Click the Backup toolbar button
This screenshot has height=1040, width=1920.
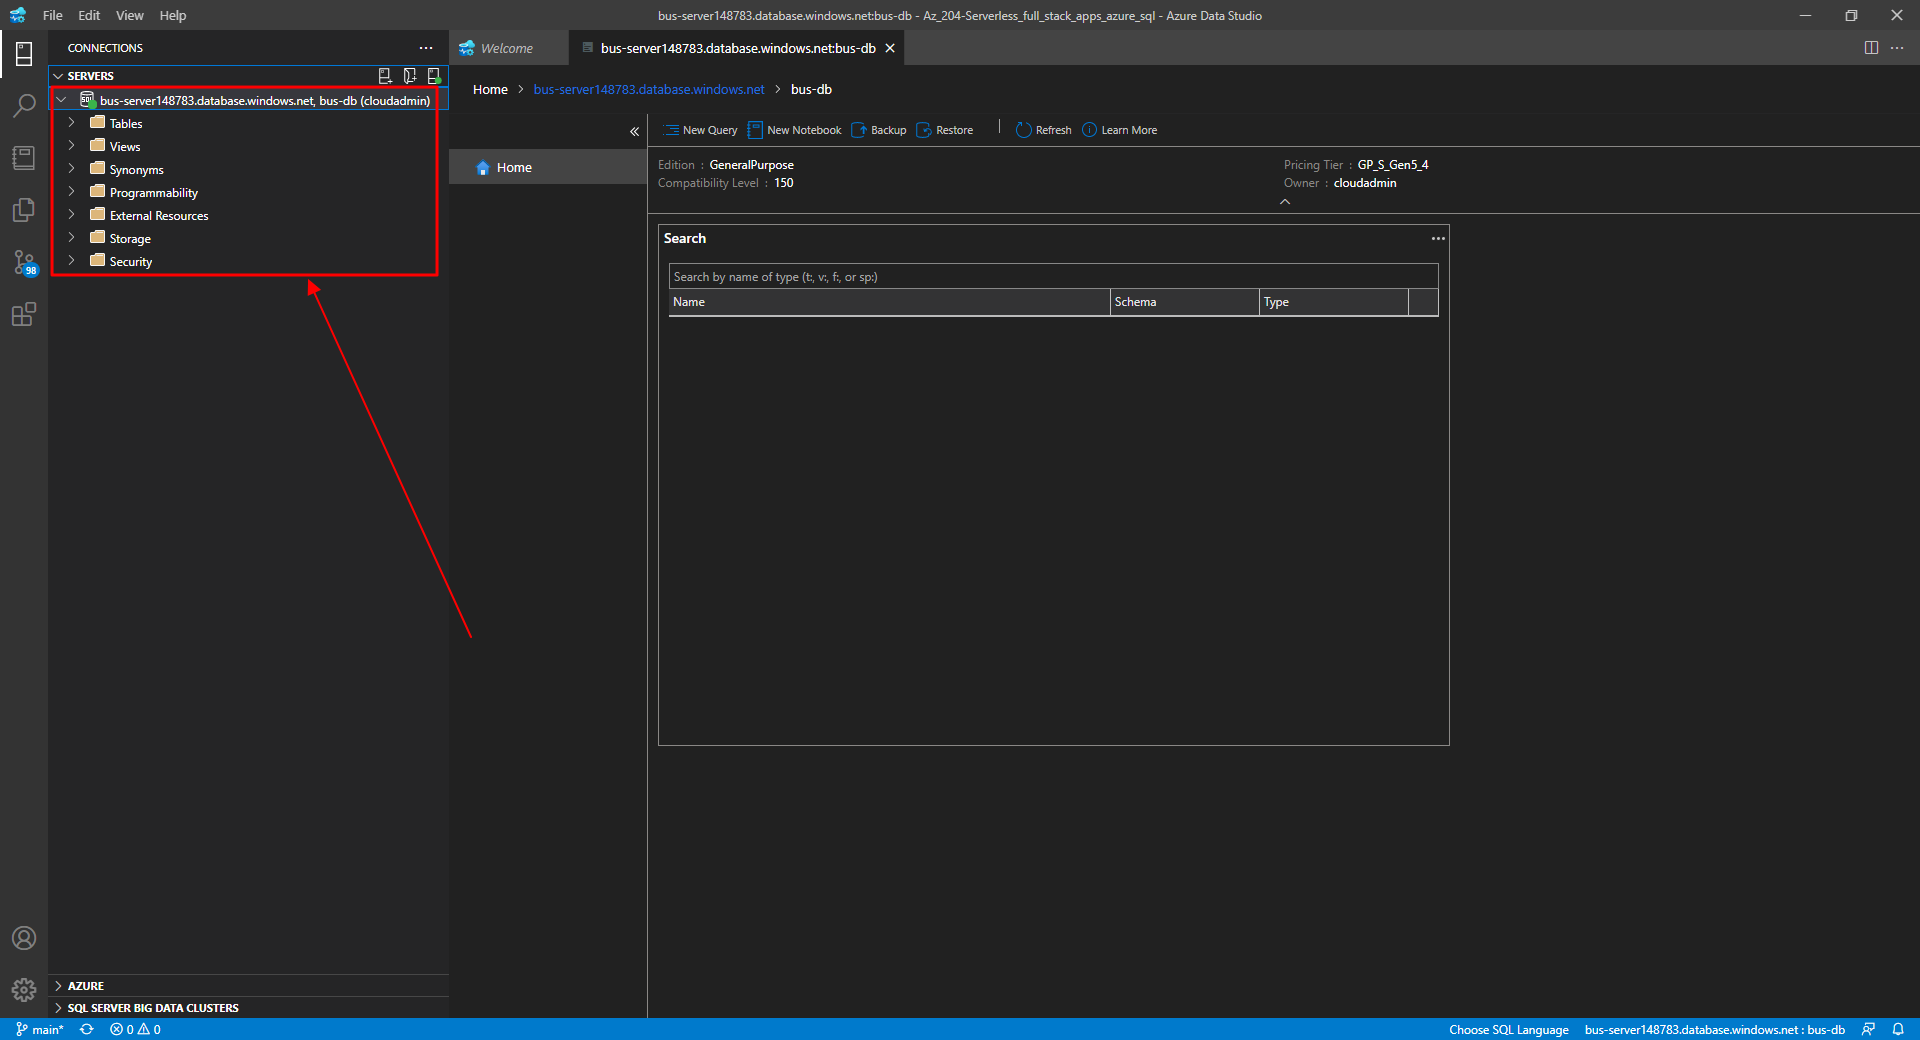click(x=879, y=130)
